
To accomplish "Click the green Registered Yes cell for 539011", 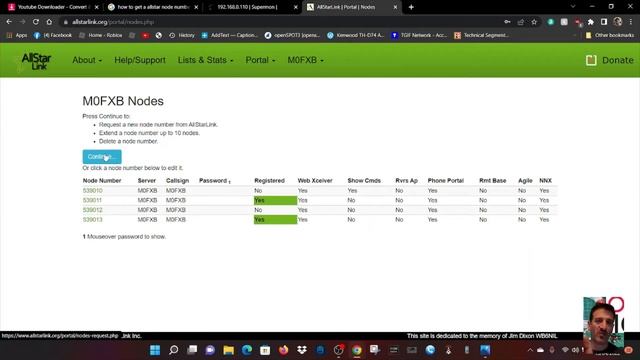I will tap(276, 200).
